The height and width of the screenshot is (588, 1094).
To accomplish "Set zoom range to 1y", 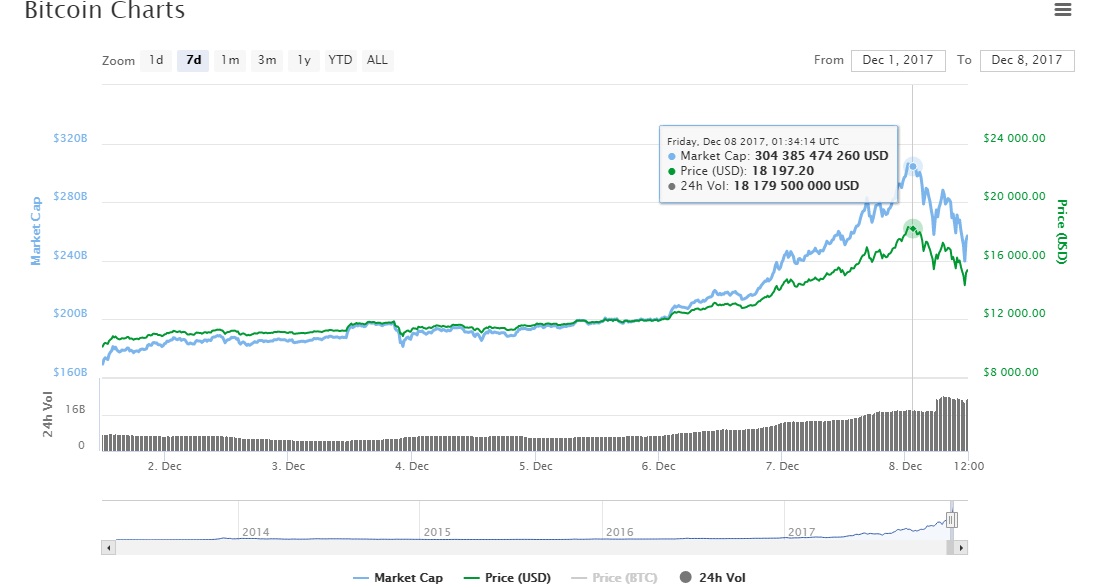I will (x=304, y=60).
